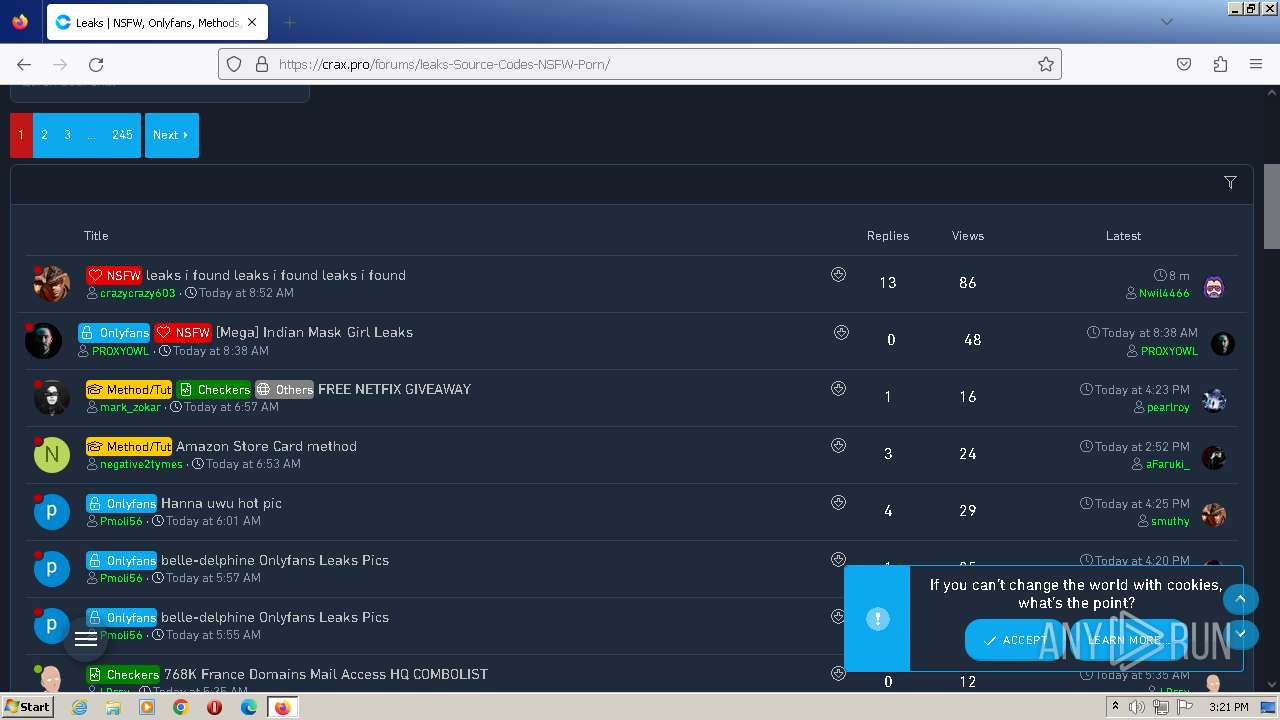Sort by Views column header
The height and width of the screenshot is (720, 1280).
coord(968,236)
